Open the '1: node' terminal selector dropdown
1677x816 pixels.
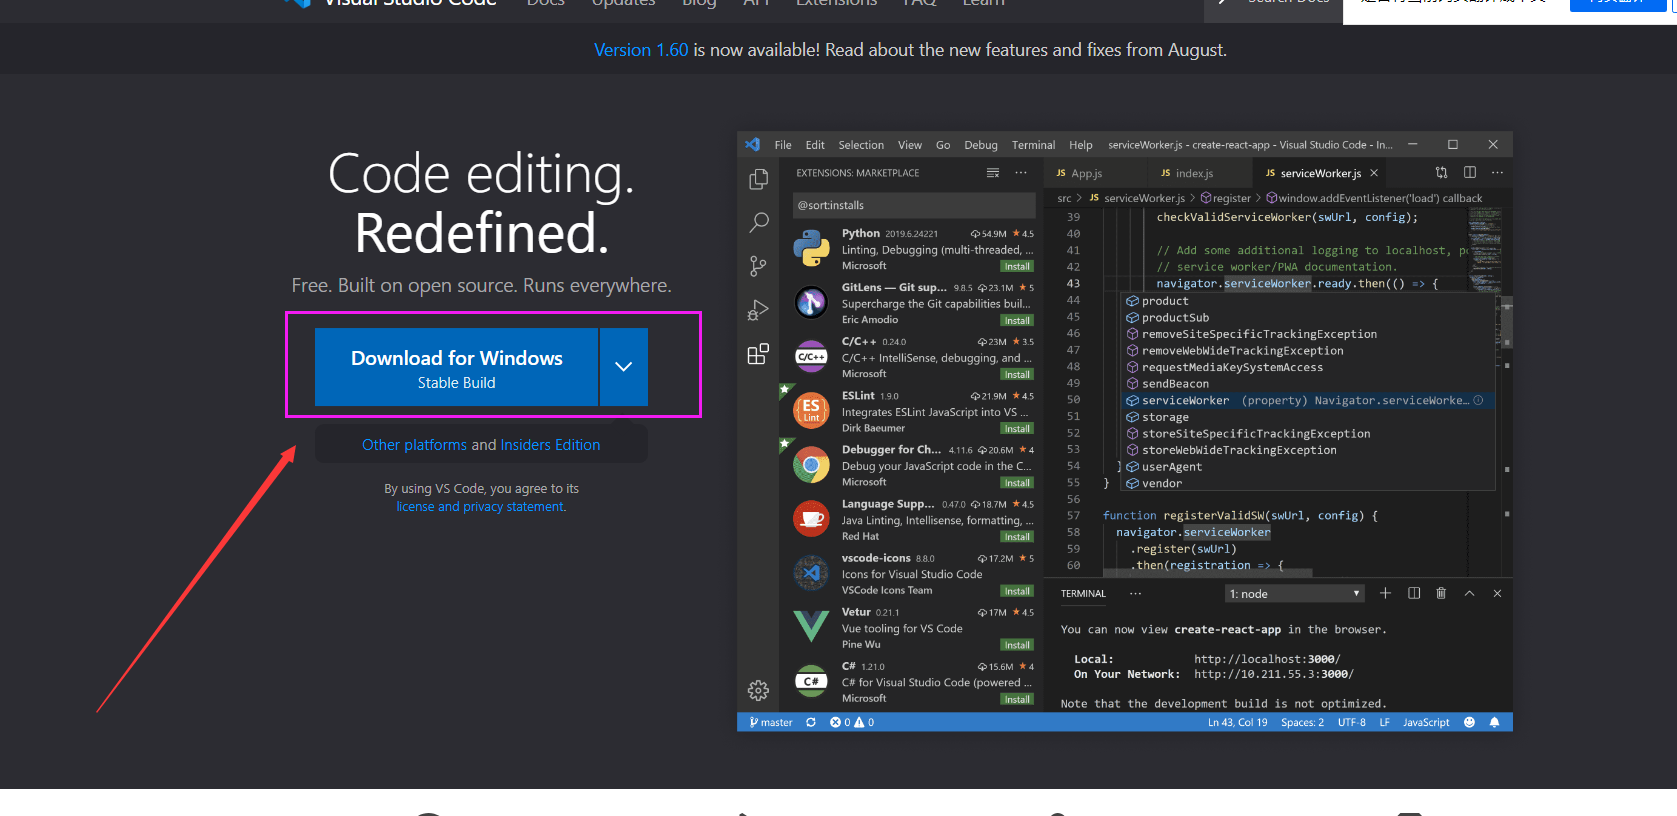[x=1295, y=594]
